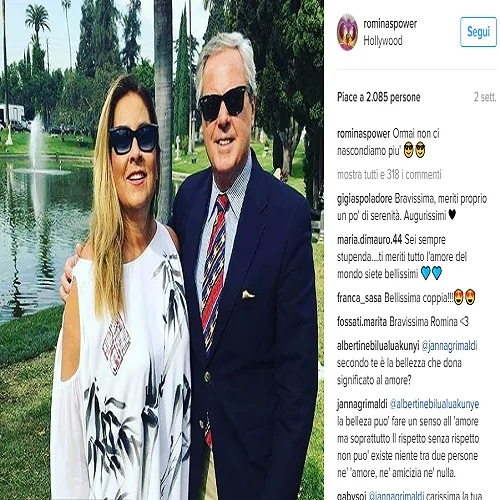
Task: Click rominaspower name in the caption
Action: point(363,134)
